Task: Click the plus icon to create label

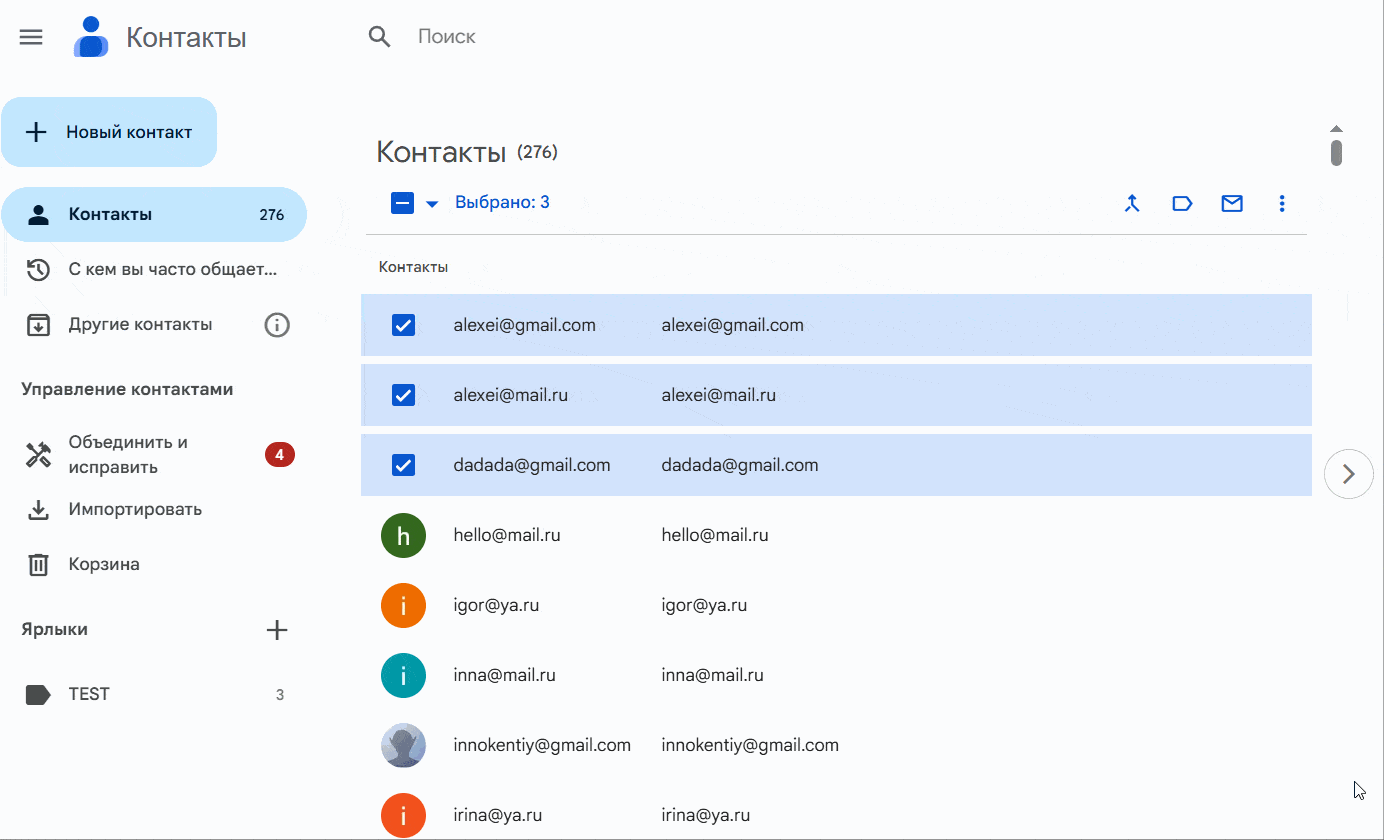Action: 277,630
